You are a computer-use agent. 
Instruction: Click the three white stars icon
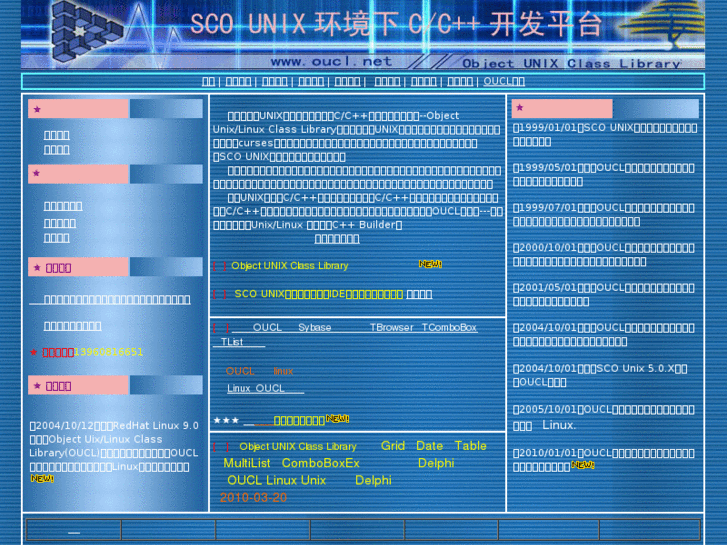(226, 420)
